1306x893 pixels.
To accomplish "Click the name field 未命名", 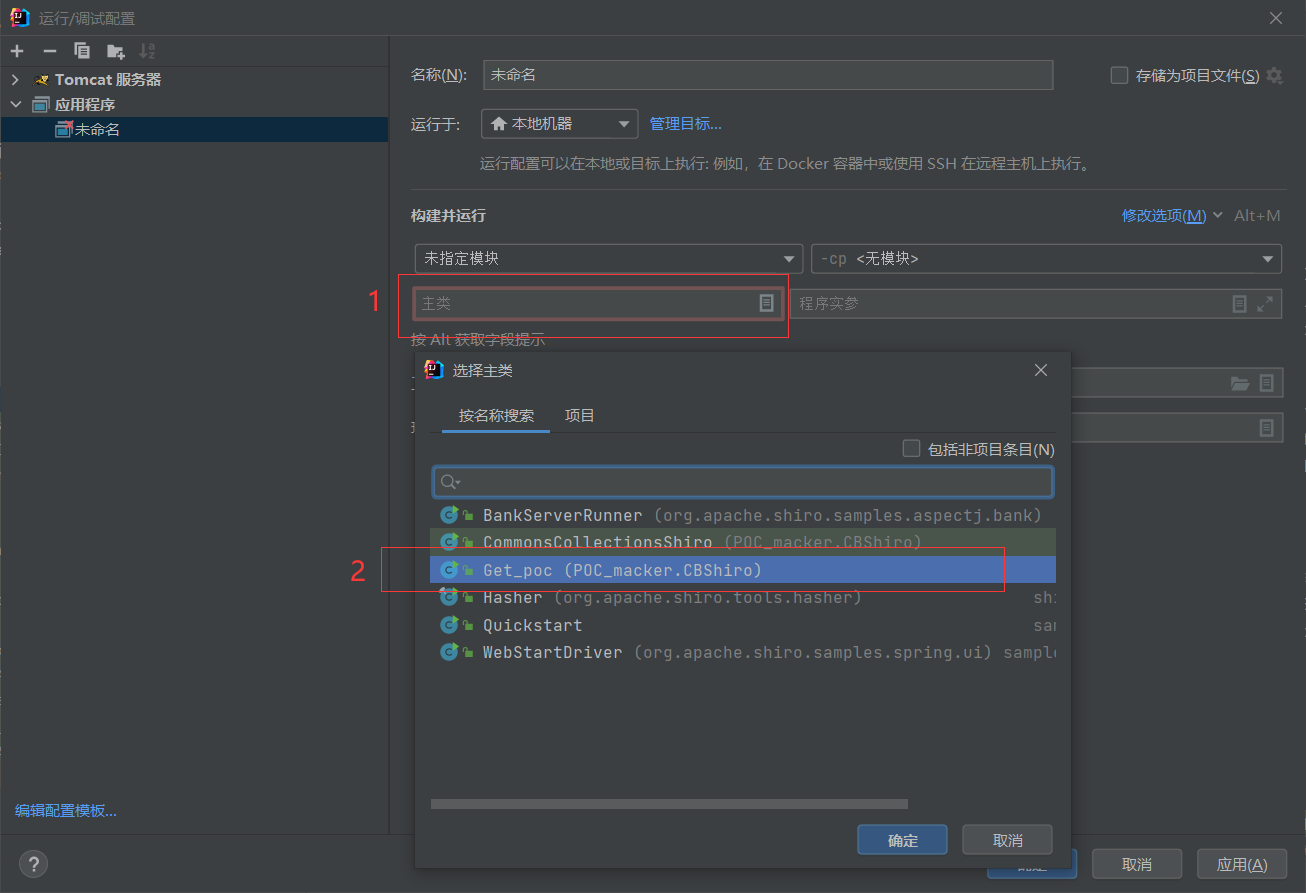I will pos(768,75).
